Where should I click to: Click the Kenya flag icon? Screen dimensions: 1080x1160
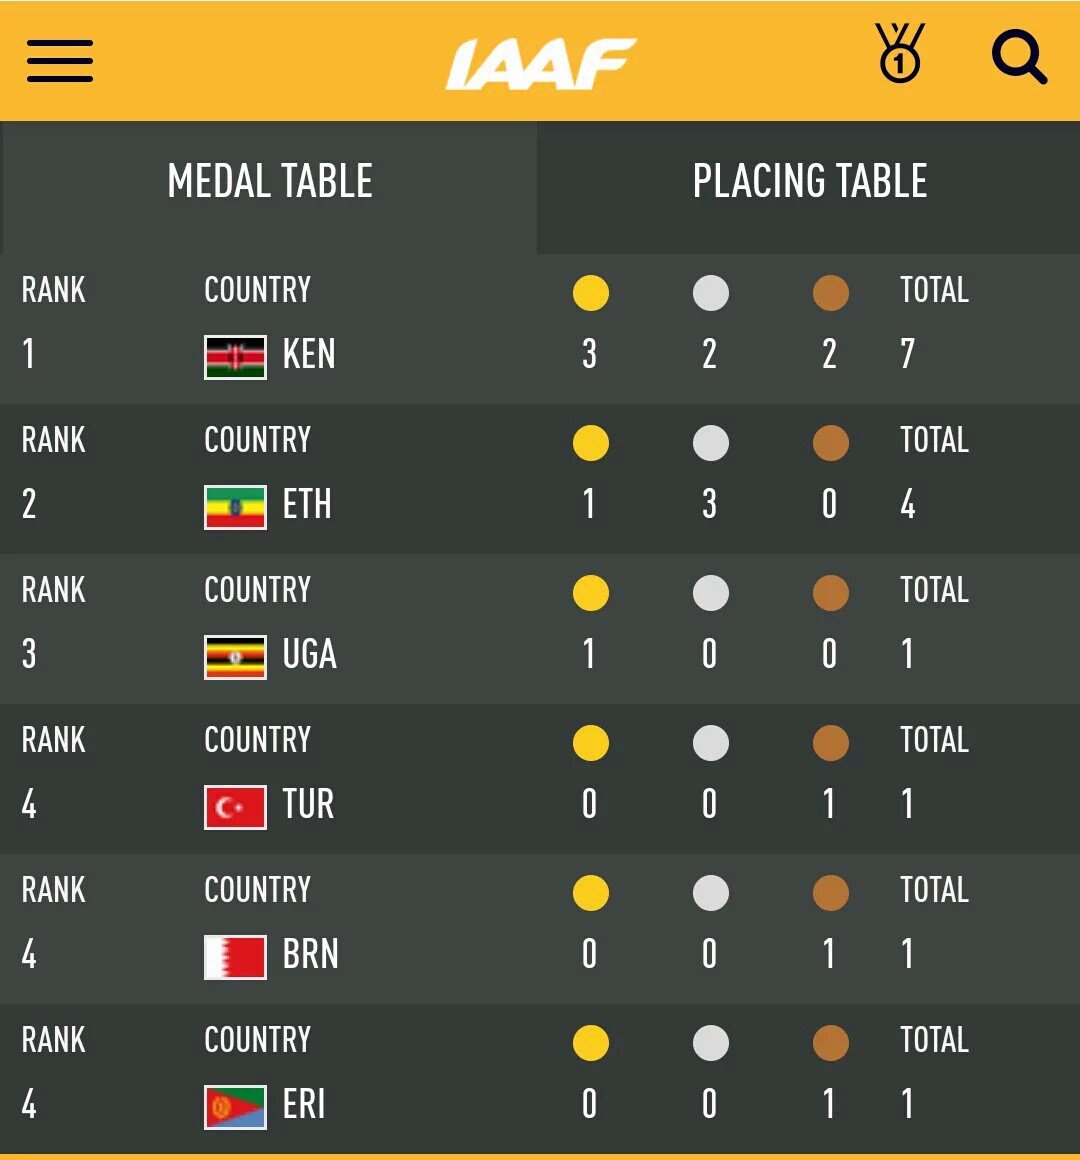tap(235, 357)
